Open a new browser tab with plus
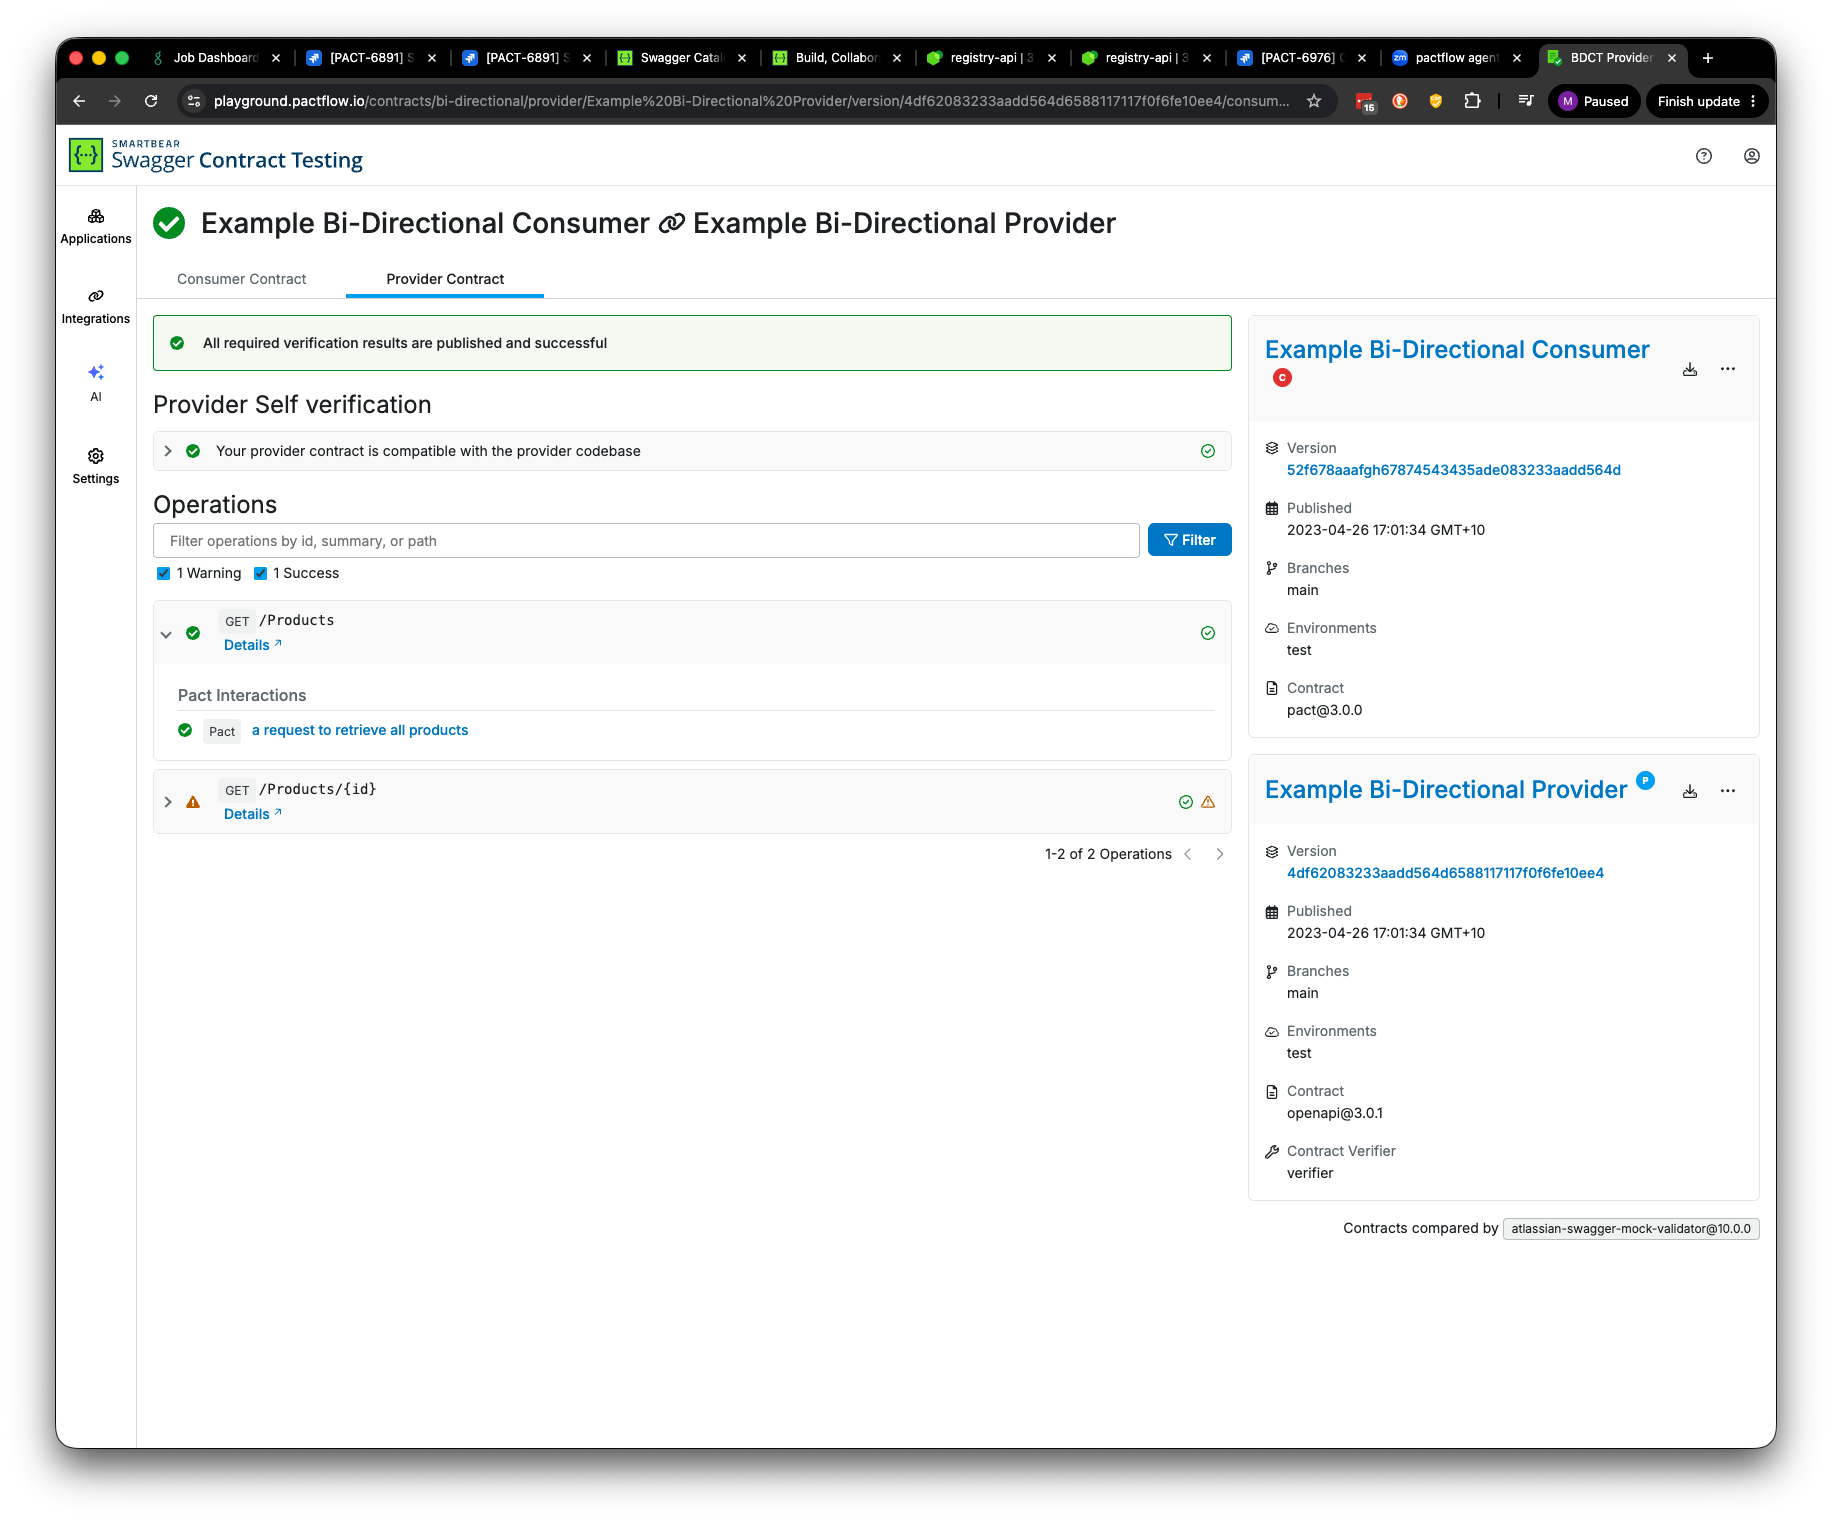The image size is (1832, 1522). [x=1708, y=58]
